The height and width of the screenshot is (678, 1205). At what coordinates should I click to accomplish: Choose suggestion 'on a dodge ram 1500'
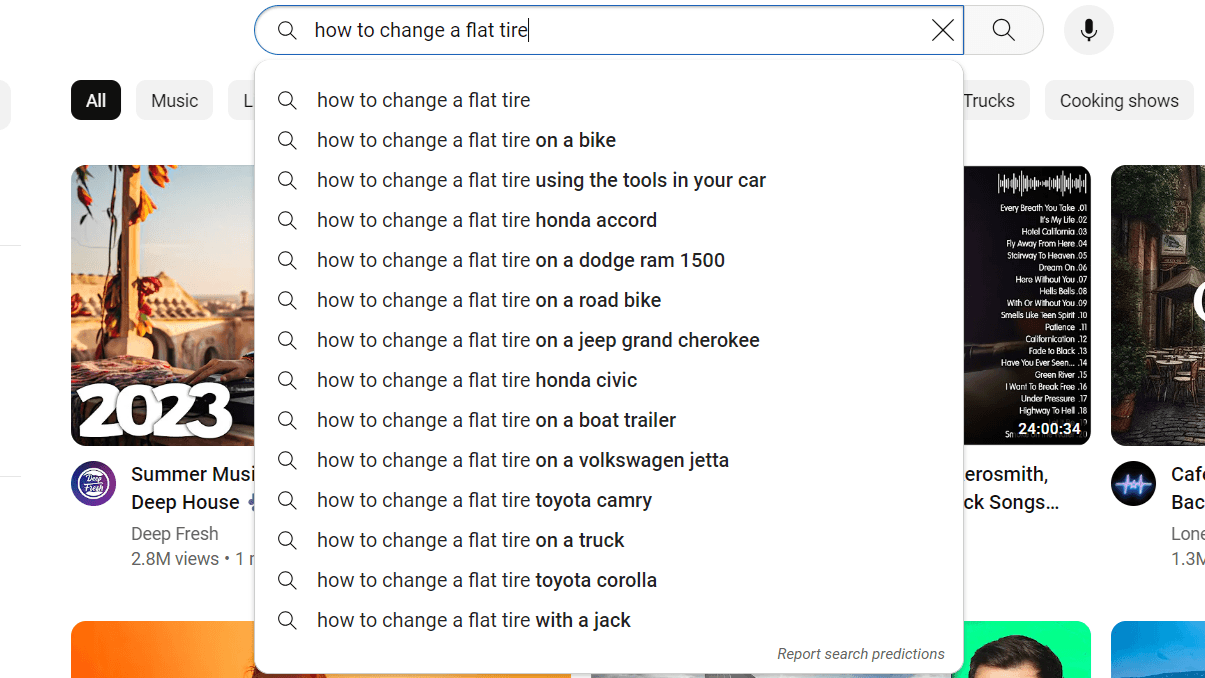pos(521,260)
